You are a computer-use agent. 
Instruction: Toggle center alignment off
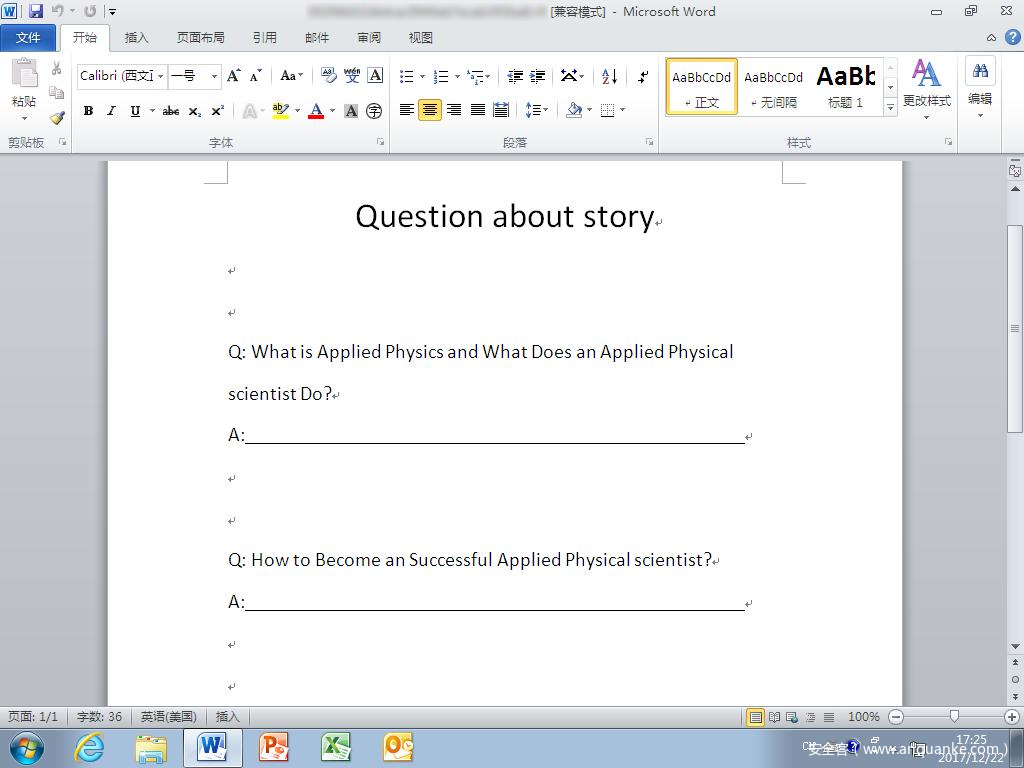tap(430, 110)
